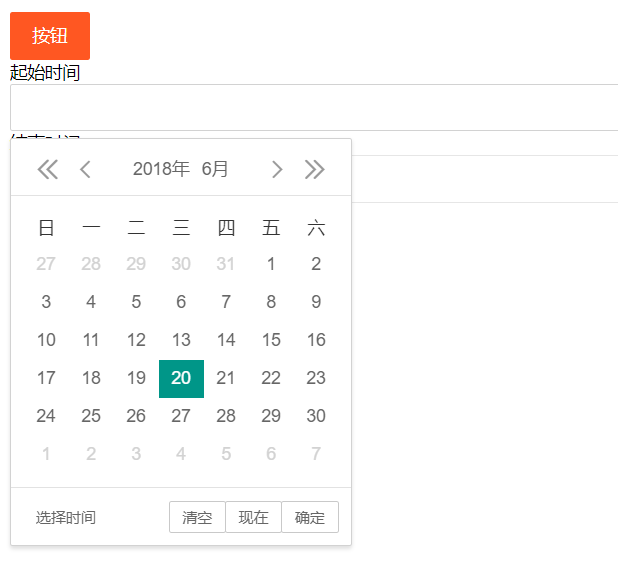Open 选择时间 time picker
Viewport: 619px width, 578px height.
coord(66,518)
